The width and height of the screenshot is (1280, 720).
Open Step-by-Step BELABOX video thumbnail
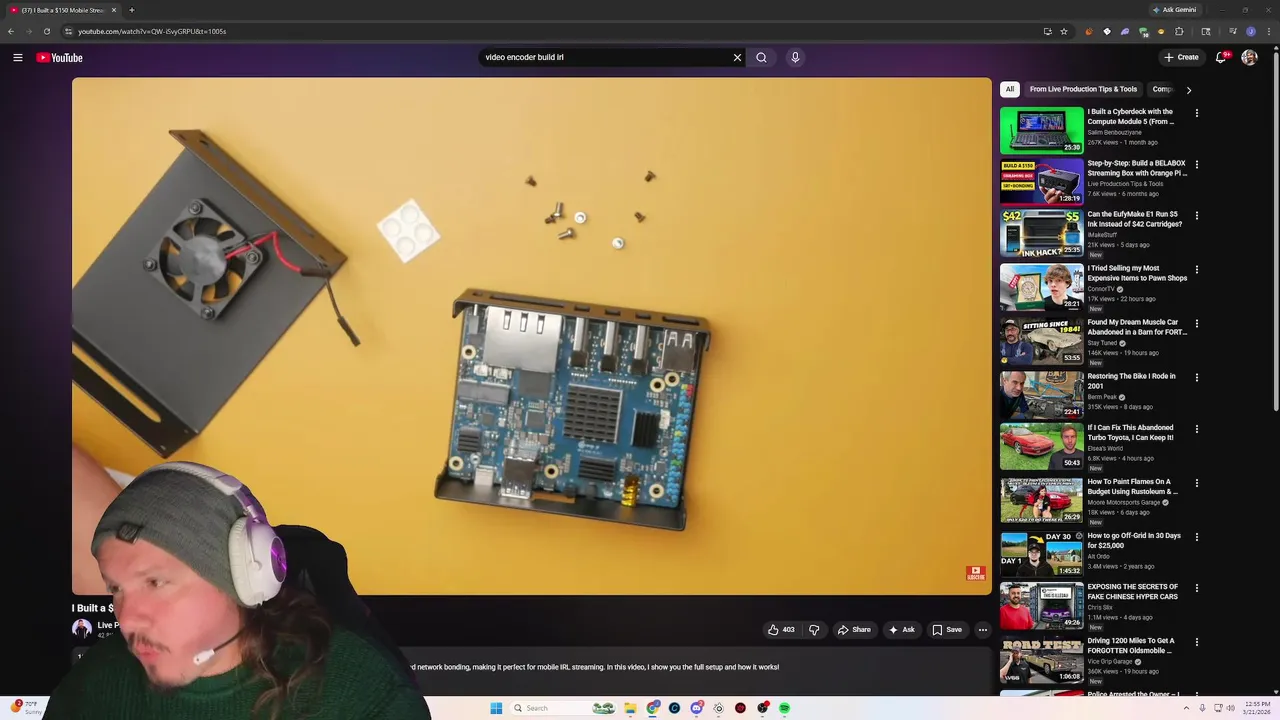pos(1041,181)
